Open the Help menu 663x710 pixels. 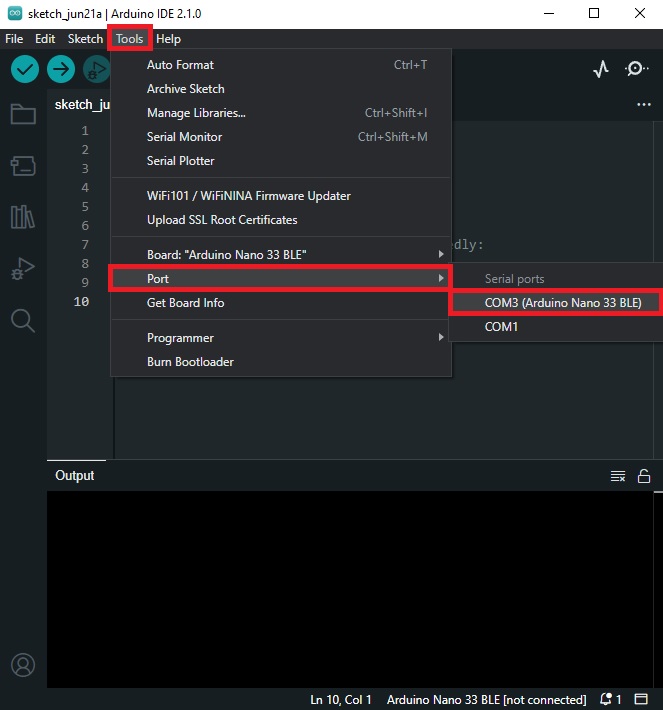pyautogui.click(x=168, y=39)
